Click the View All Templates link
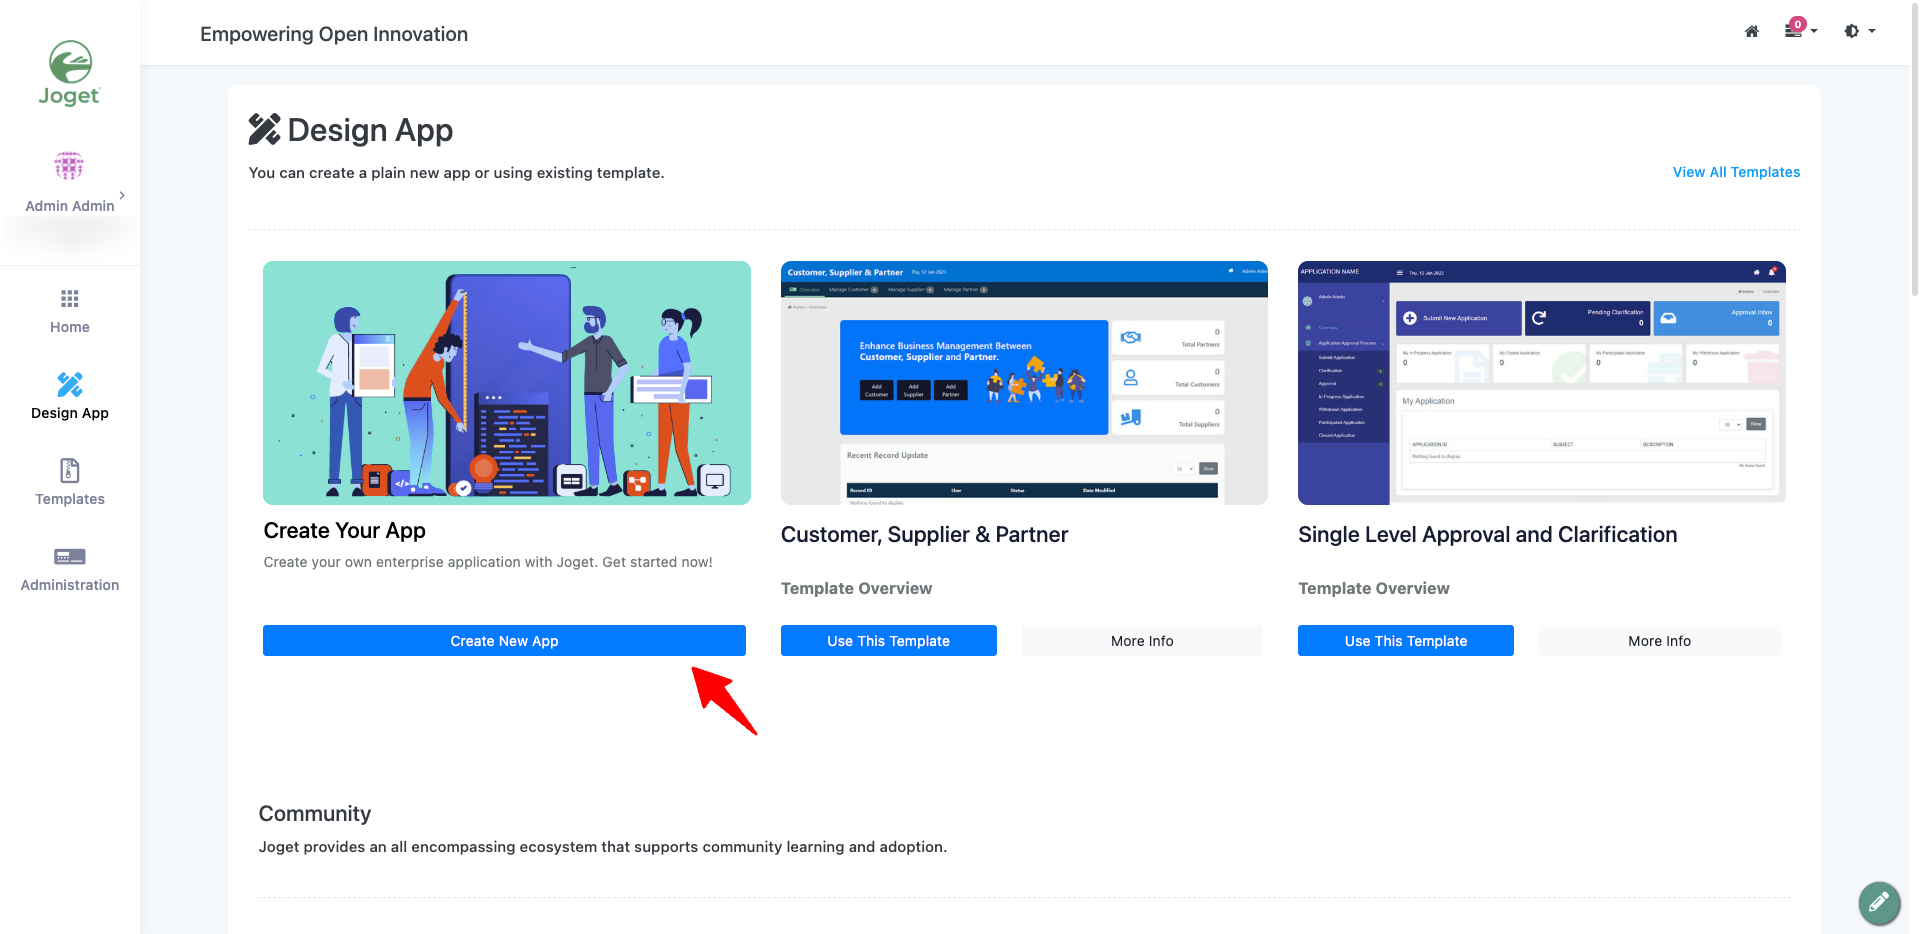 point(1736,172)
